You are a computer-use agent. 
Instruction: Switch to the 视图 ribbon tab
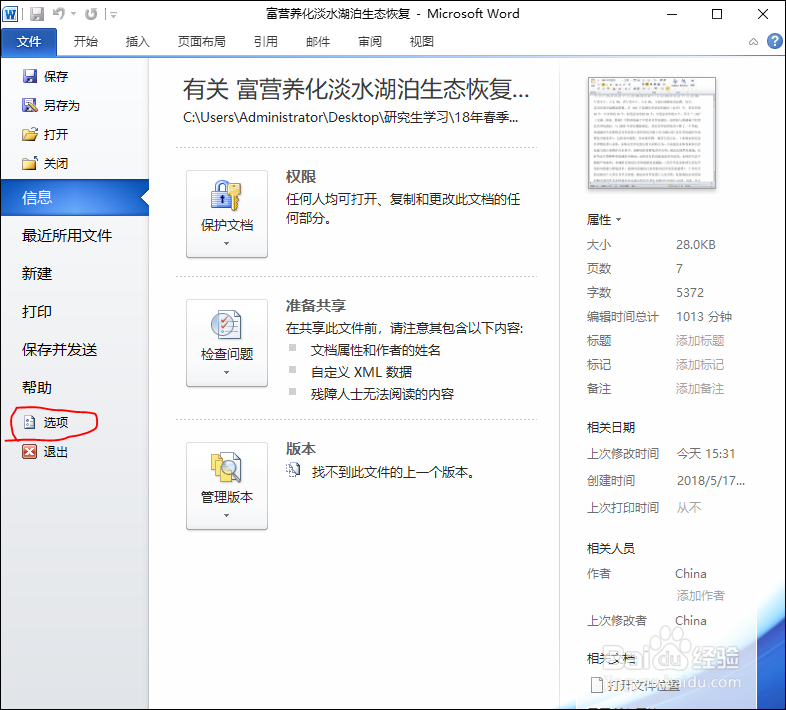[x=422, y=42]
